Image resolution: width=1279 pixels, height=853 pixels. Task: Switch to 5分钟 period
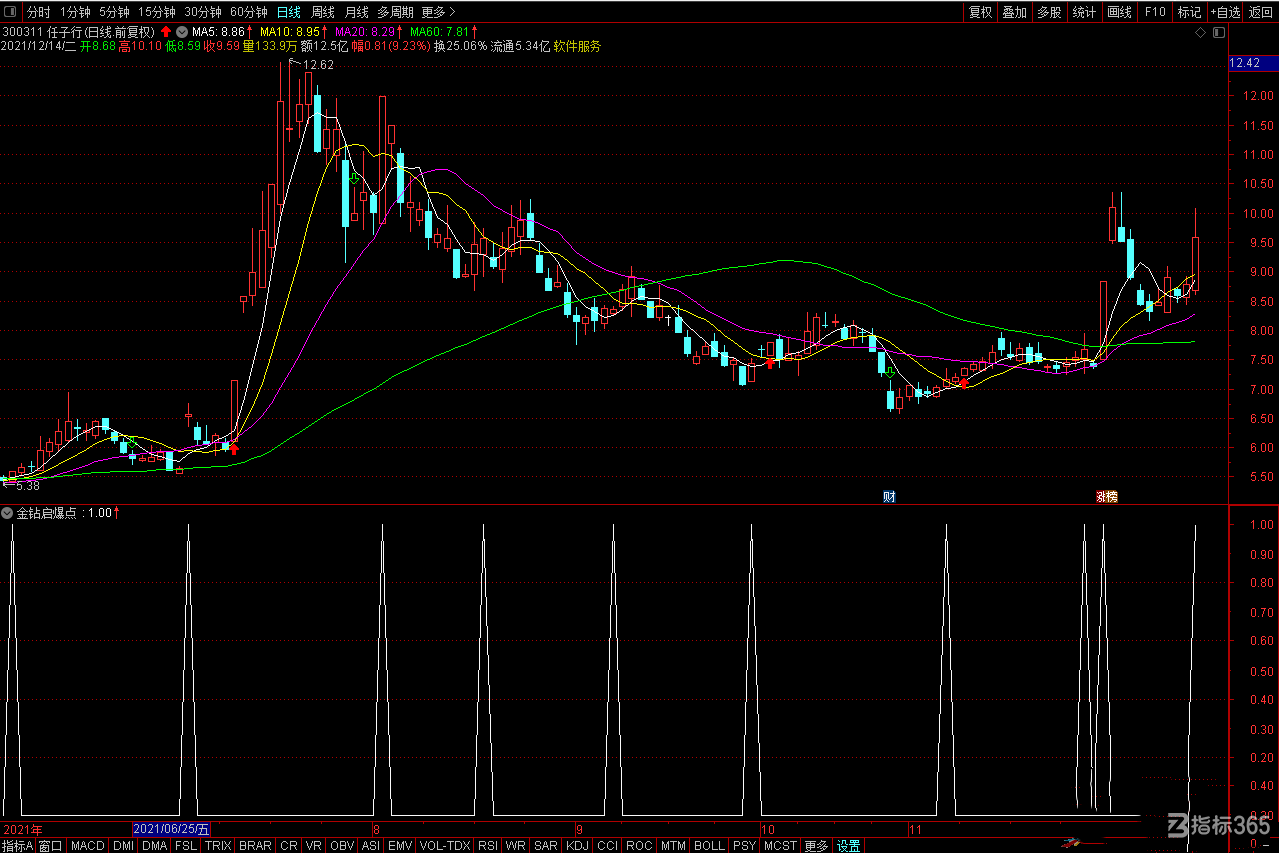point(114,12)
